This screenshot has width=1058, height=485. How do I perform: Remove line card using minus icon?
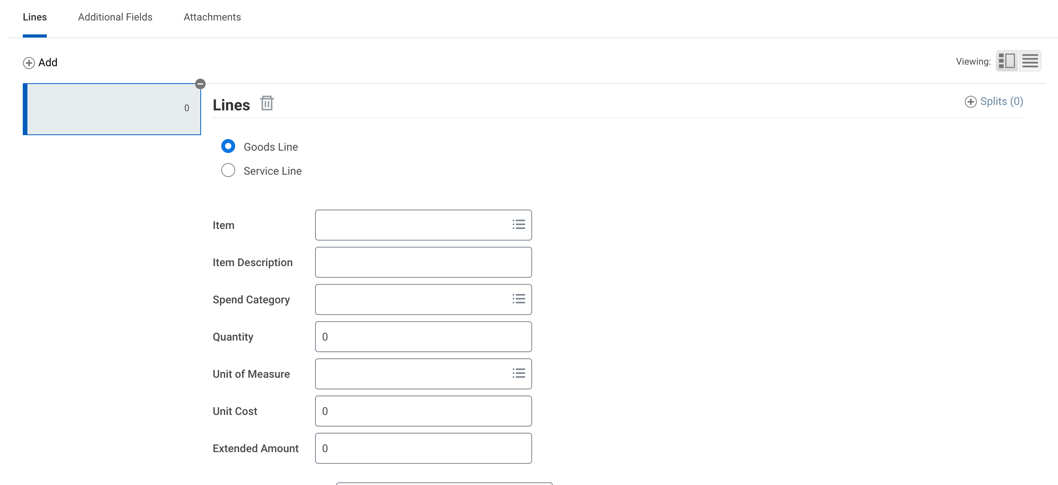[200, 84]
